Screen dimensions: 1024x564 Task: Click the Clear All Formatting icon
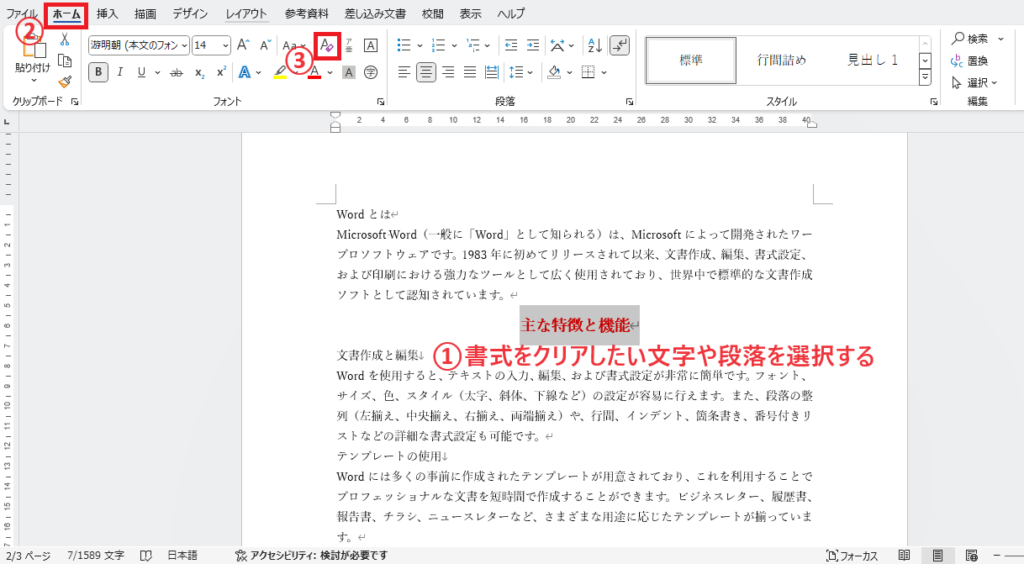(327, 45)
